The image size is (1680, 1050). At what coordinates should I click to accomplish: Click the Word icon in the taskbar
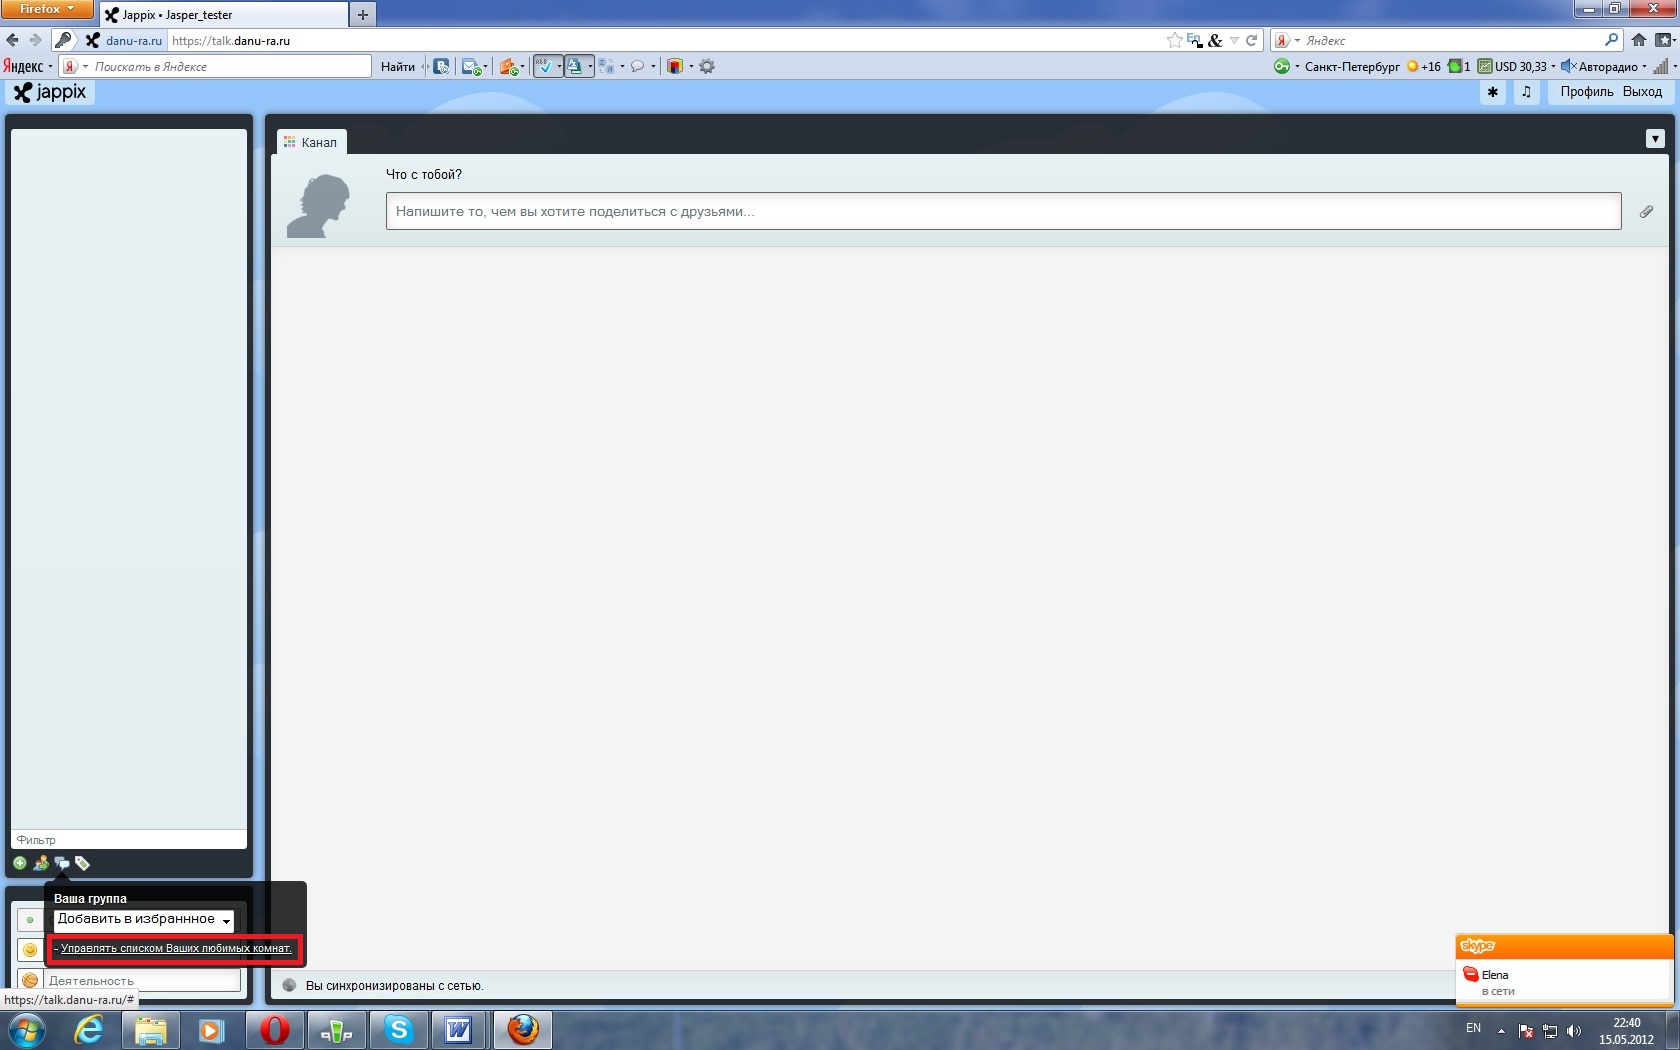[x=459, y=1030]
